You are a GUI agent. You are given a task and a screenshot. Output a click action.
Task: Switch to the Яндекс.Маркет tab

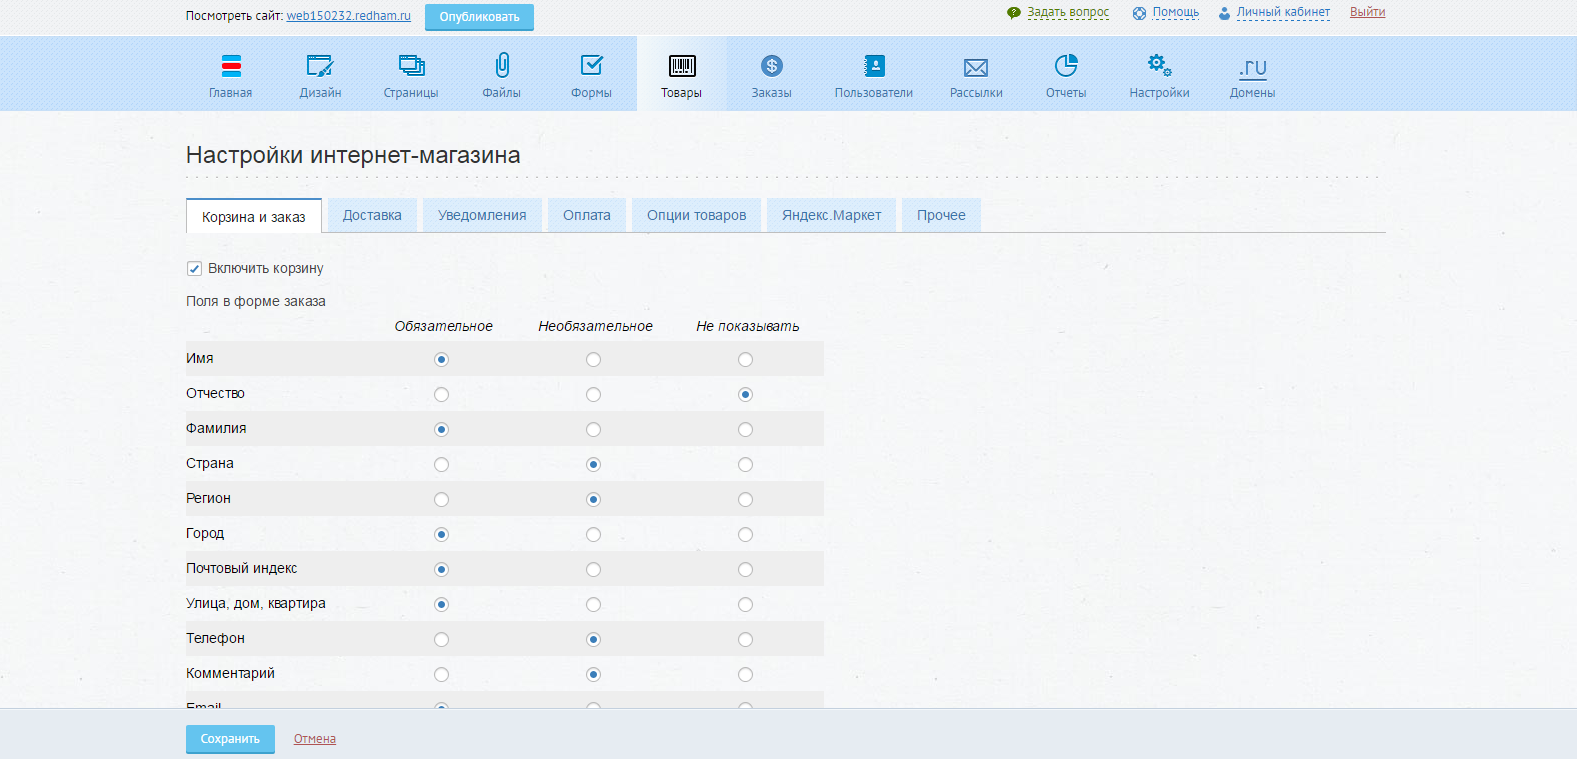pyautogui.click(x=832, y=215)
